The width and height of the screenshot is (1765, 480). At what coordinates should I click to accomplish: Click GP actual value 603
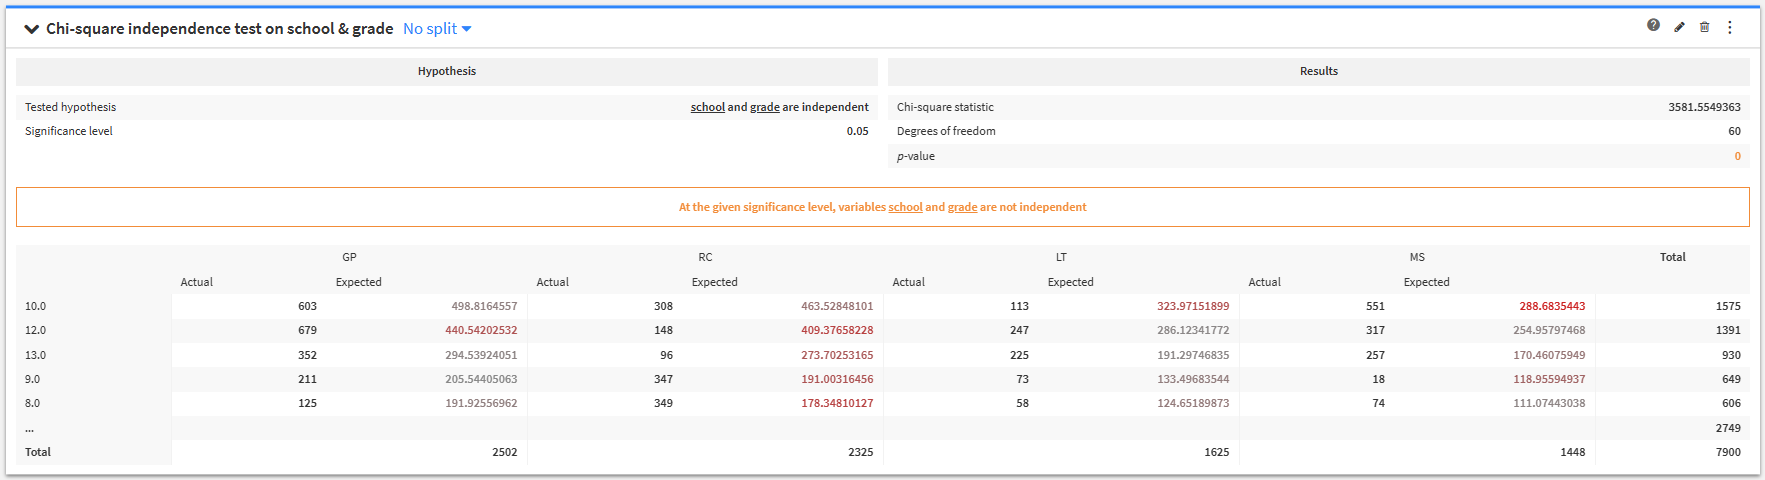coord(307,306)
